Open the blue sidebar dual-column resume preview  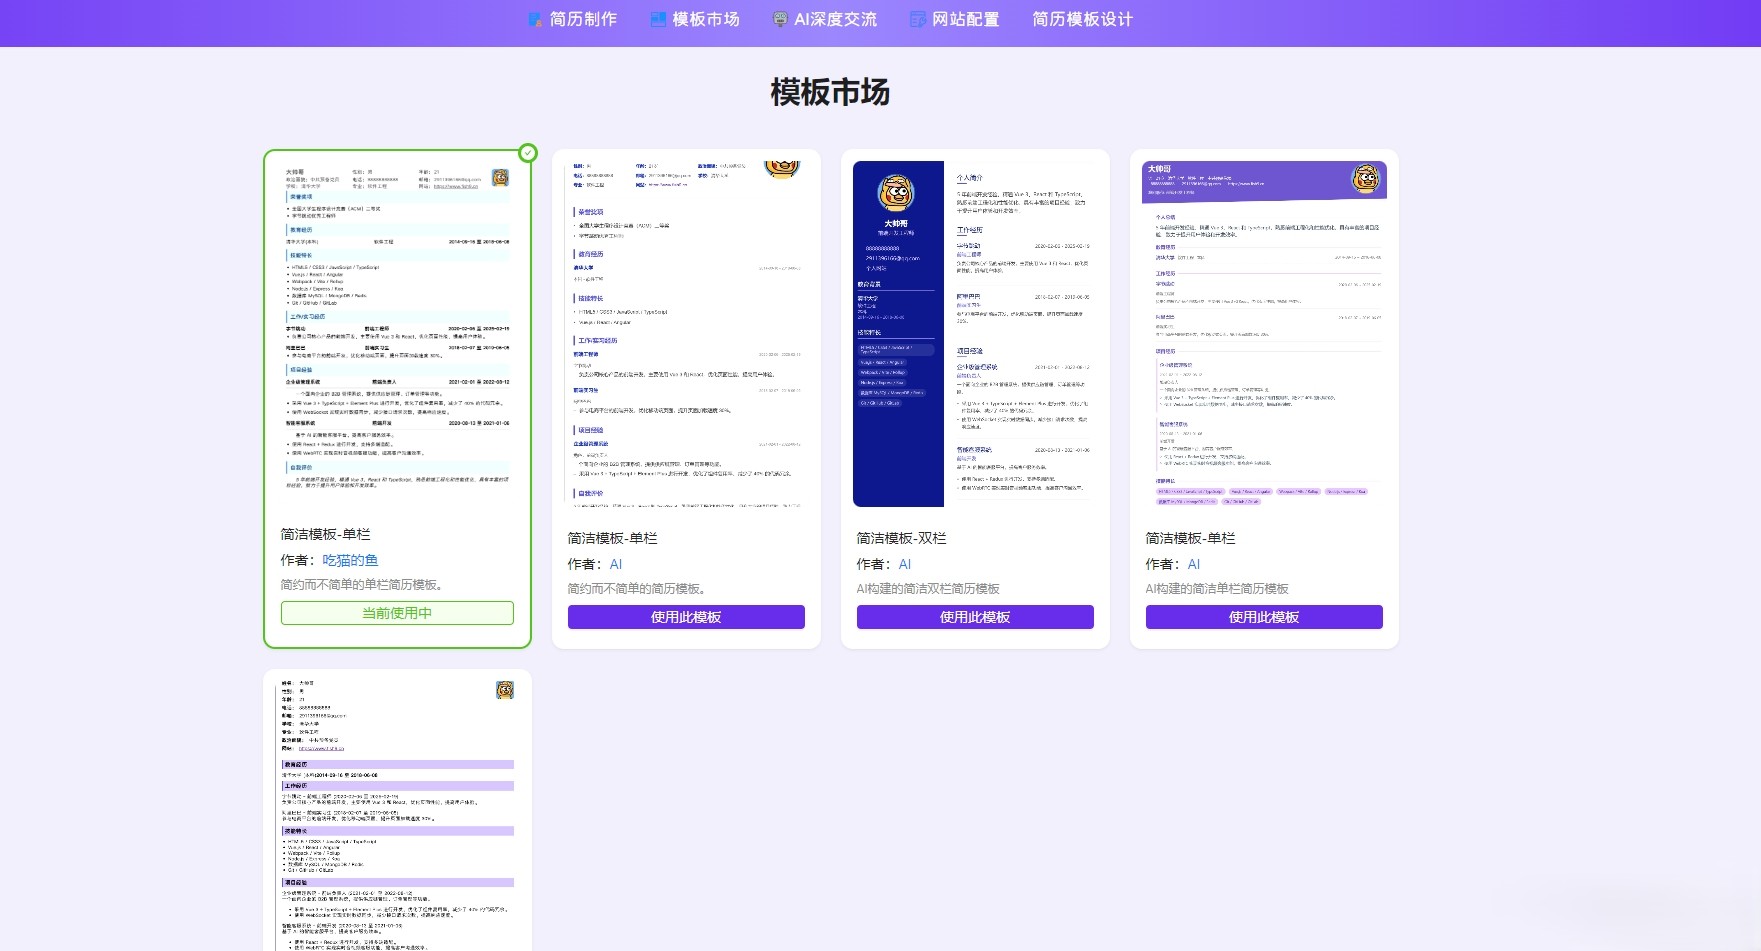coord(975,335)
